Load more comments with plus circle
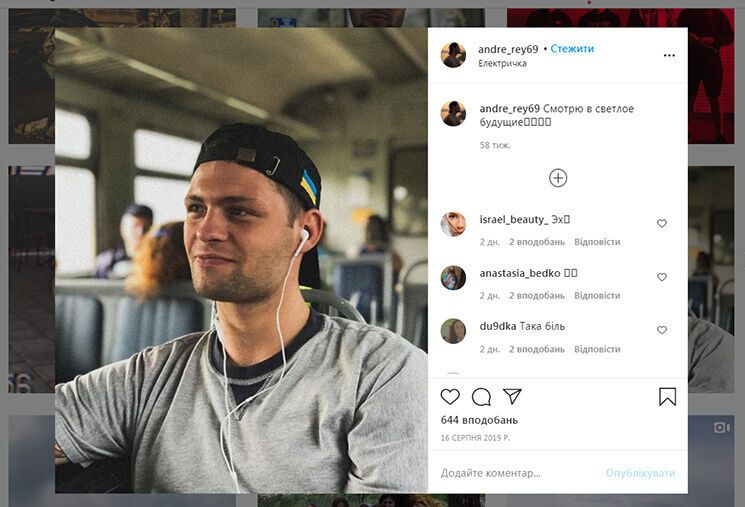Screen dimensions: 745x507 (x=558, y=178)
